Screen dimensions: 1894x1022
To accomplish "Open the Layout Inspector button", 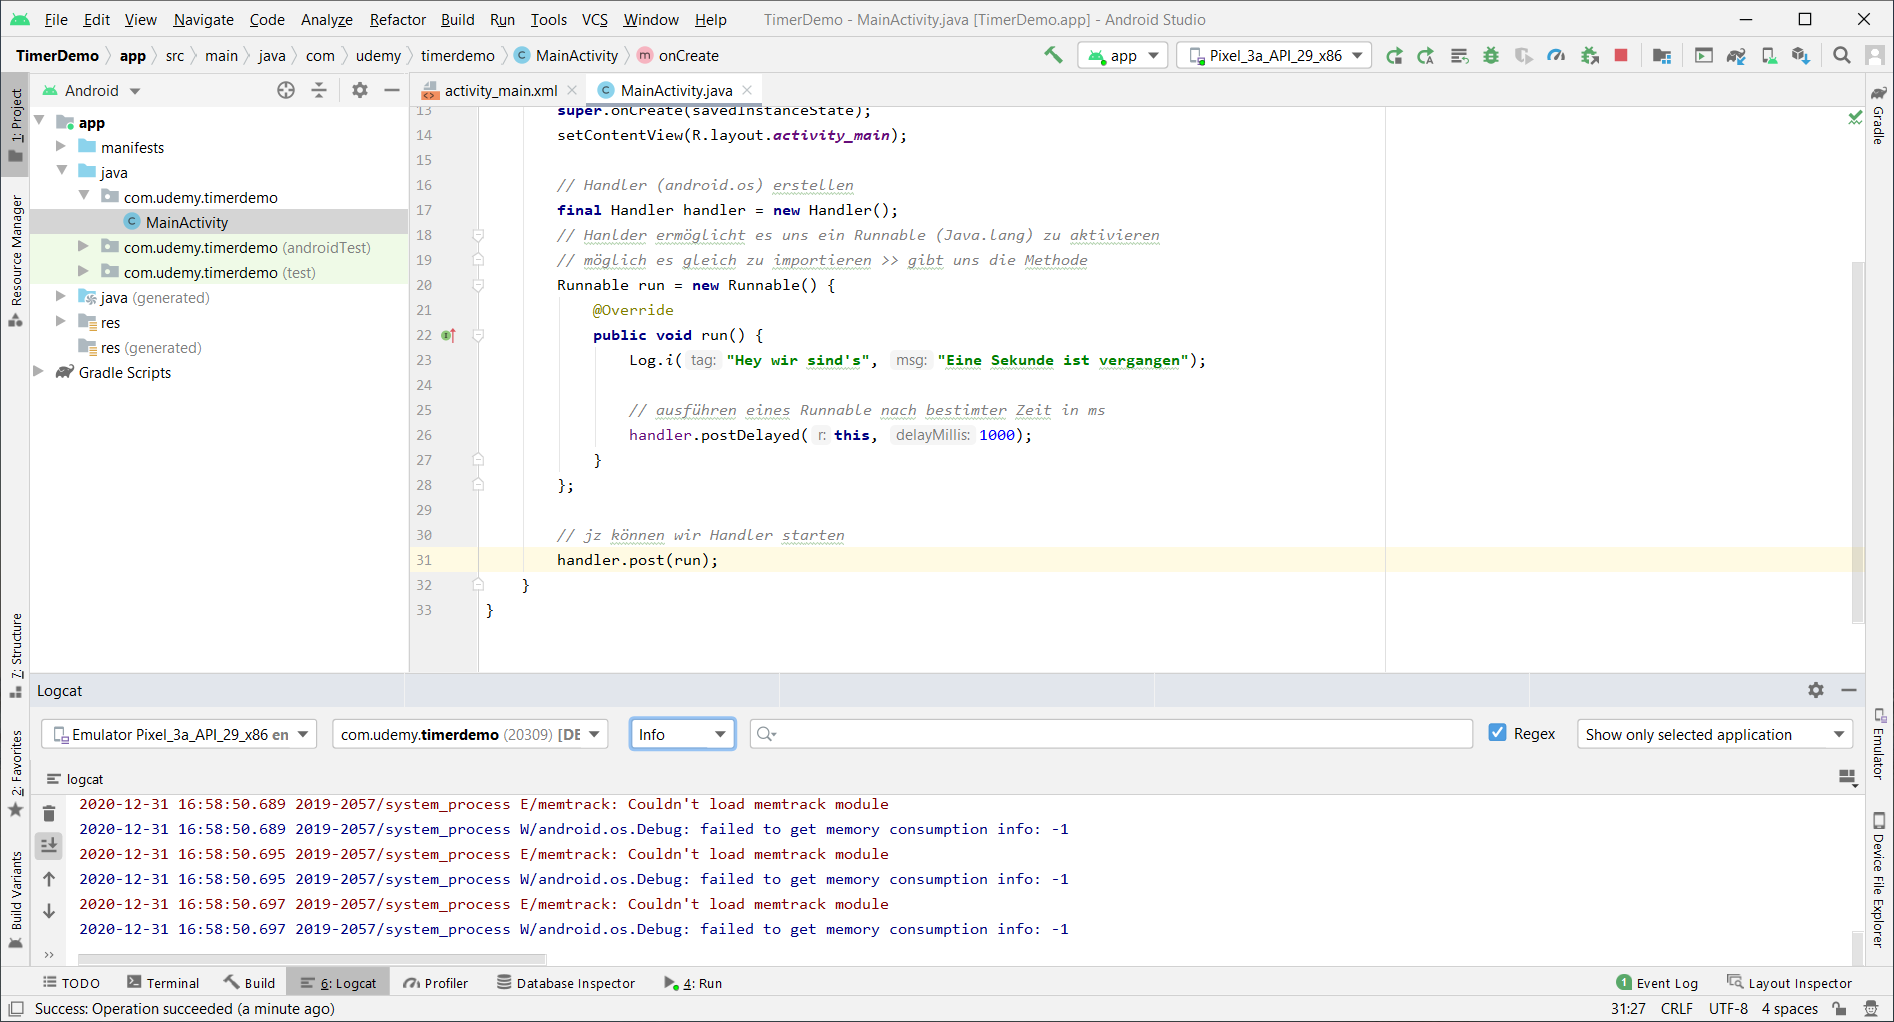I will [x=1790, y=983].
